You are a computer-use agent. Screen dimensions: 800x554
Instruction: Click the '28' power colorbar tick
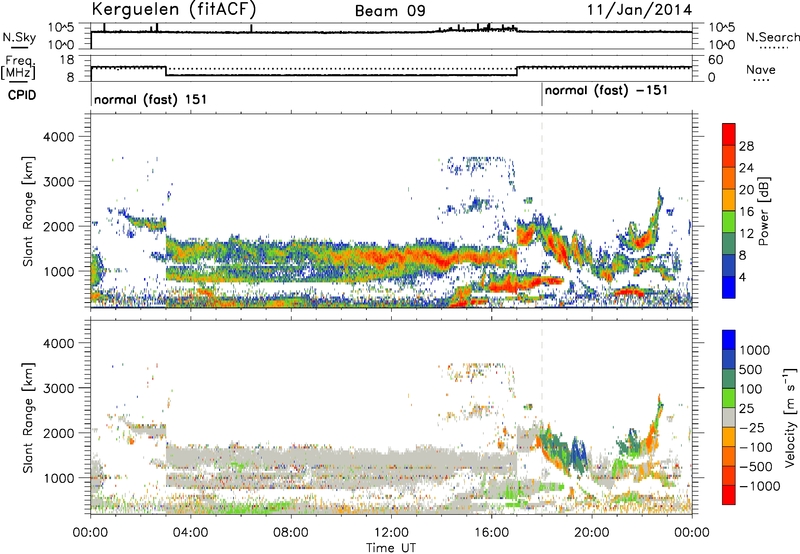746,146
